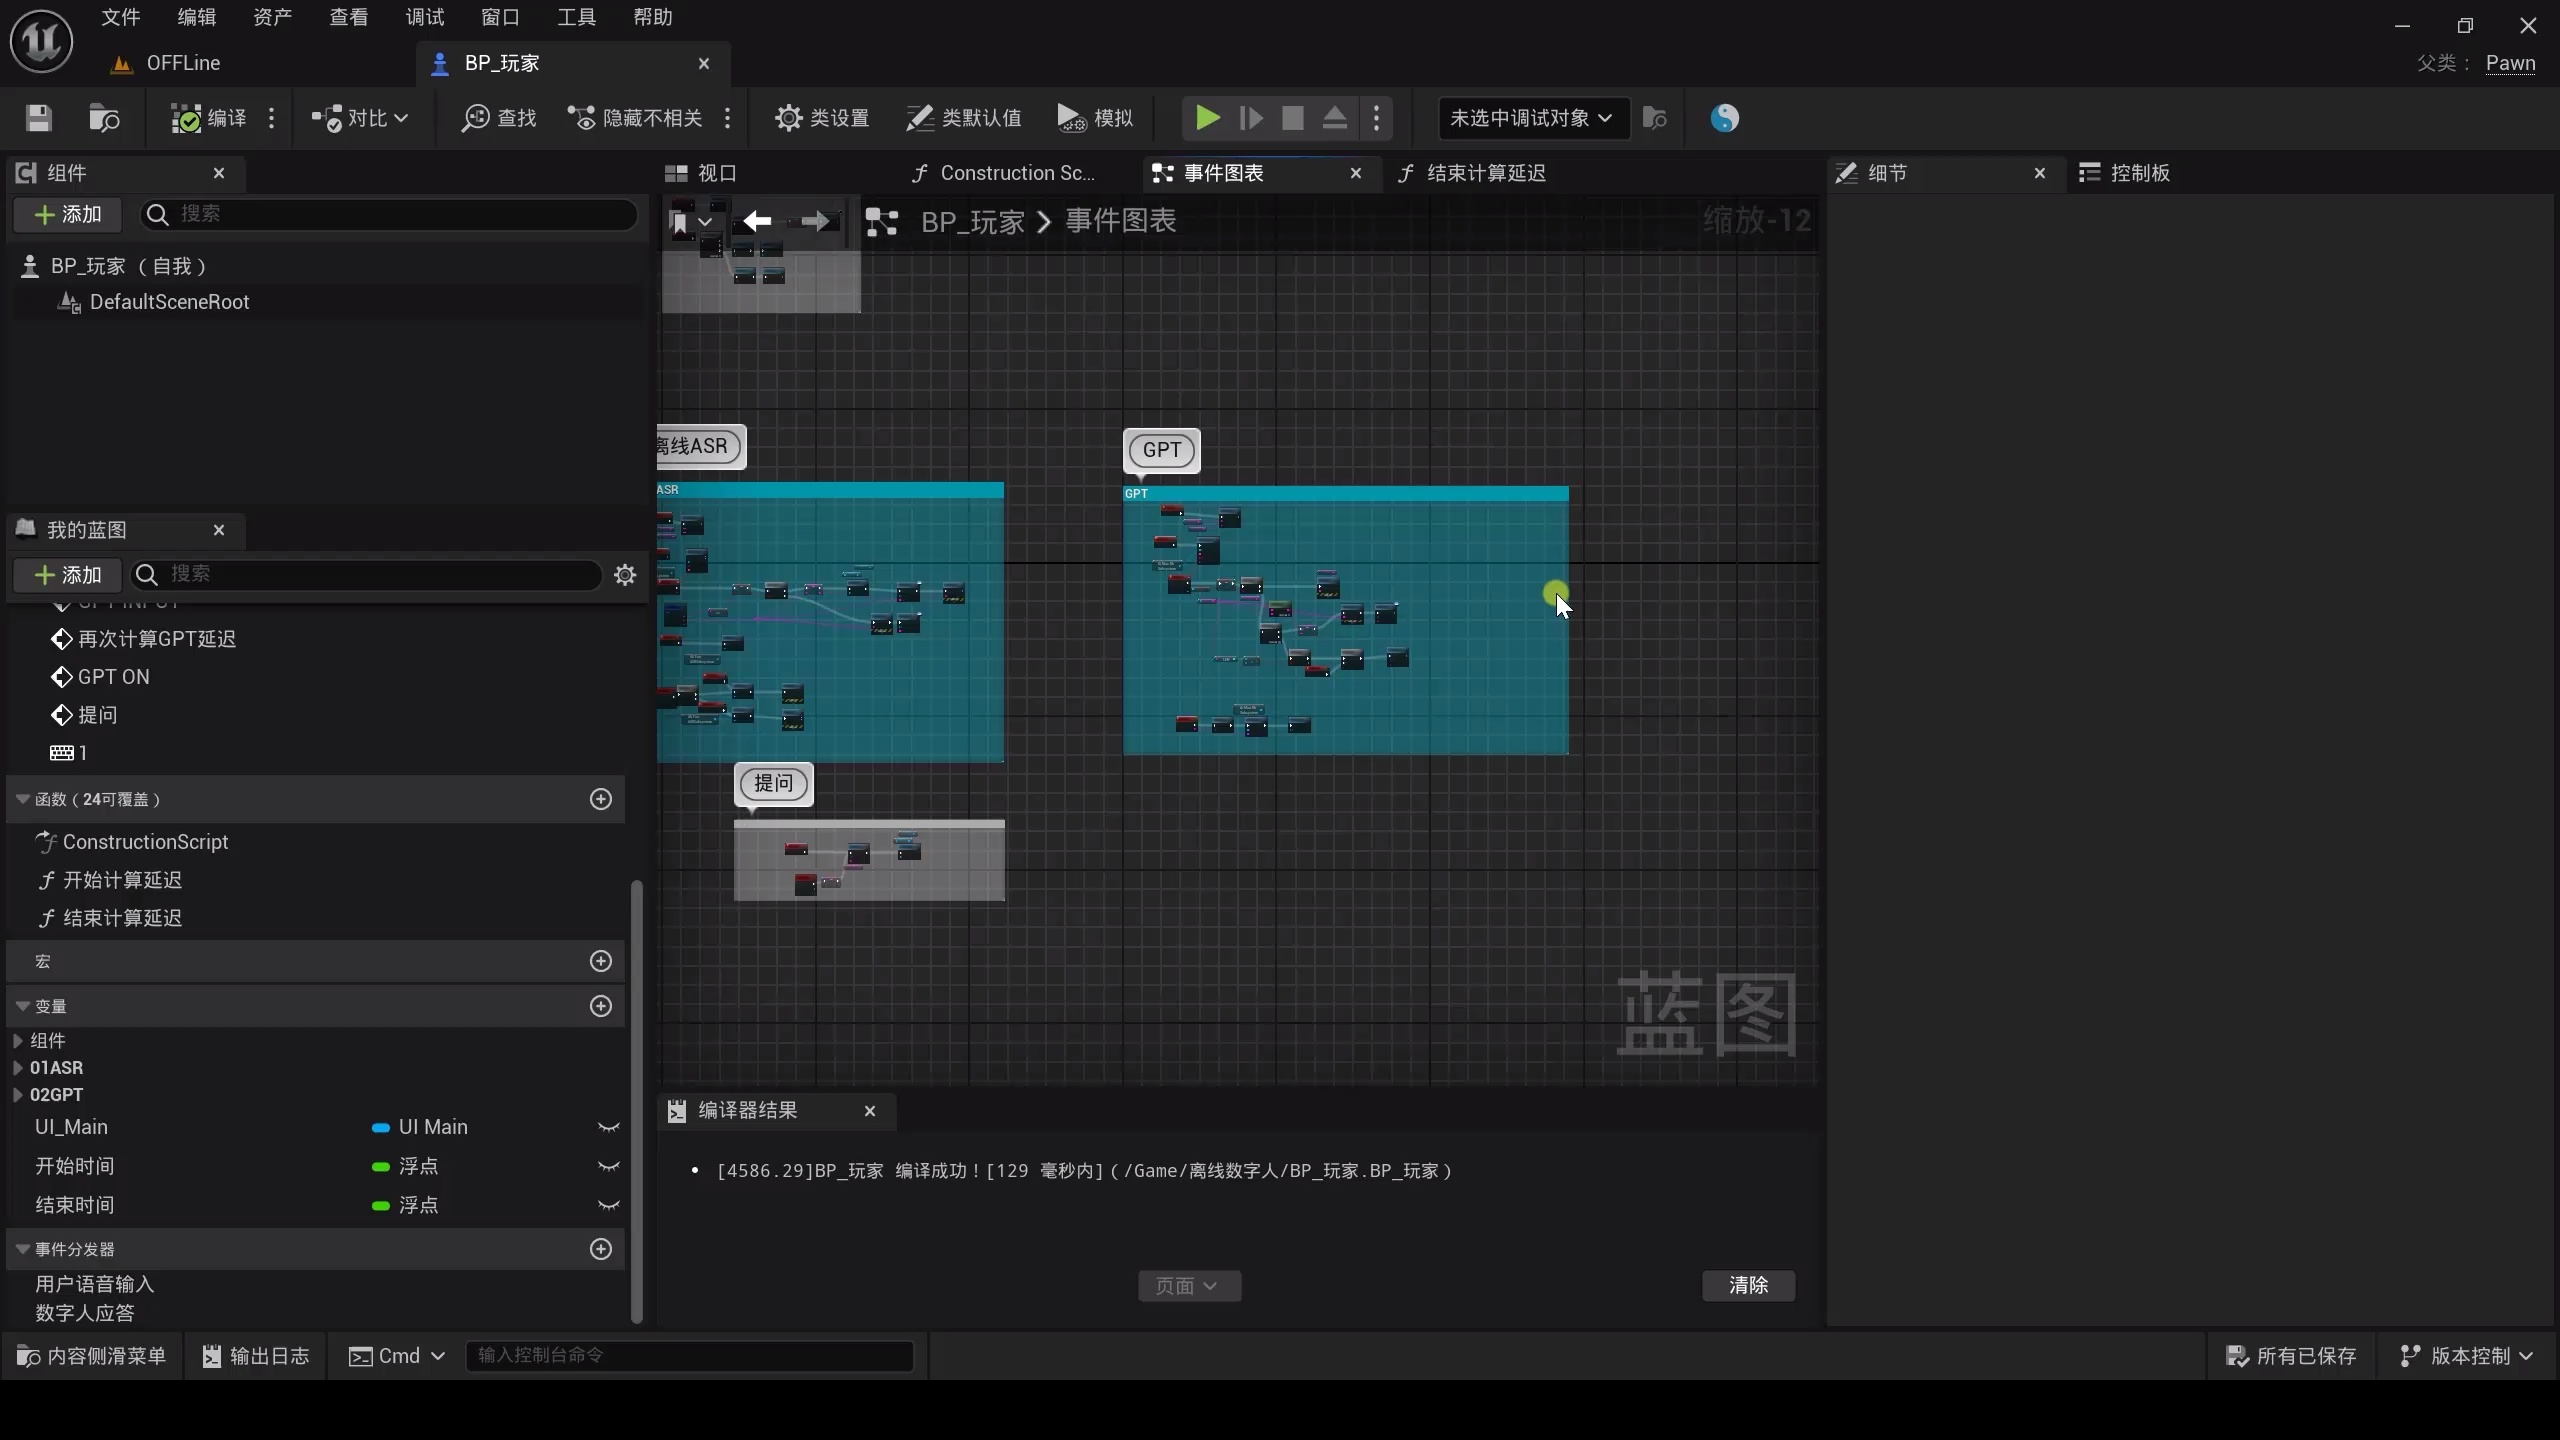Expand the 01ASR variable category
2560x1440 pixels.
[18, 1068]
